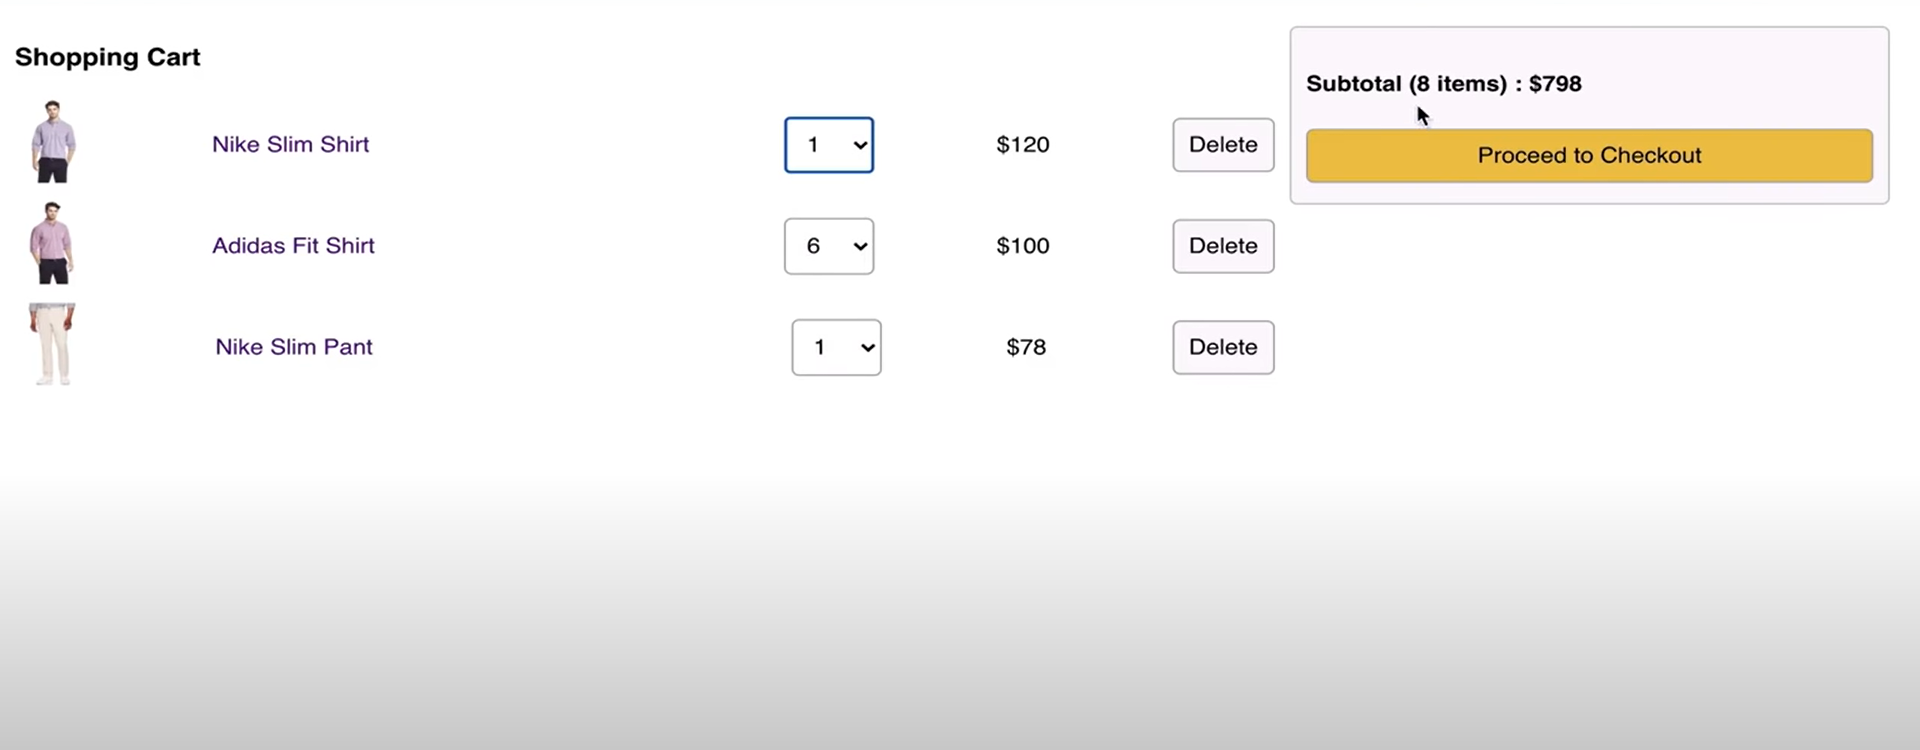The width and height of the screenshot is (1920, 750).
Task: Open the quantity dropdown for Adidas Fit Shirt
Action: [829, 246]
